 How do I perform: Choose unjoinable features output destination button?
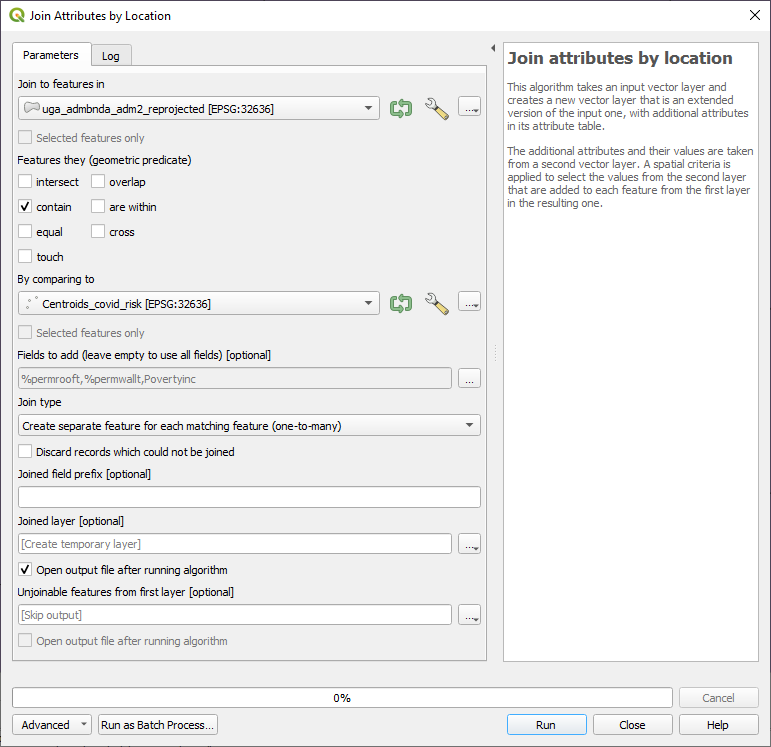(x=469, y=615)
